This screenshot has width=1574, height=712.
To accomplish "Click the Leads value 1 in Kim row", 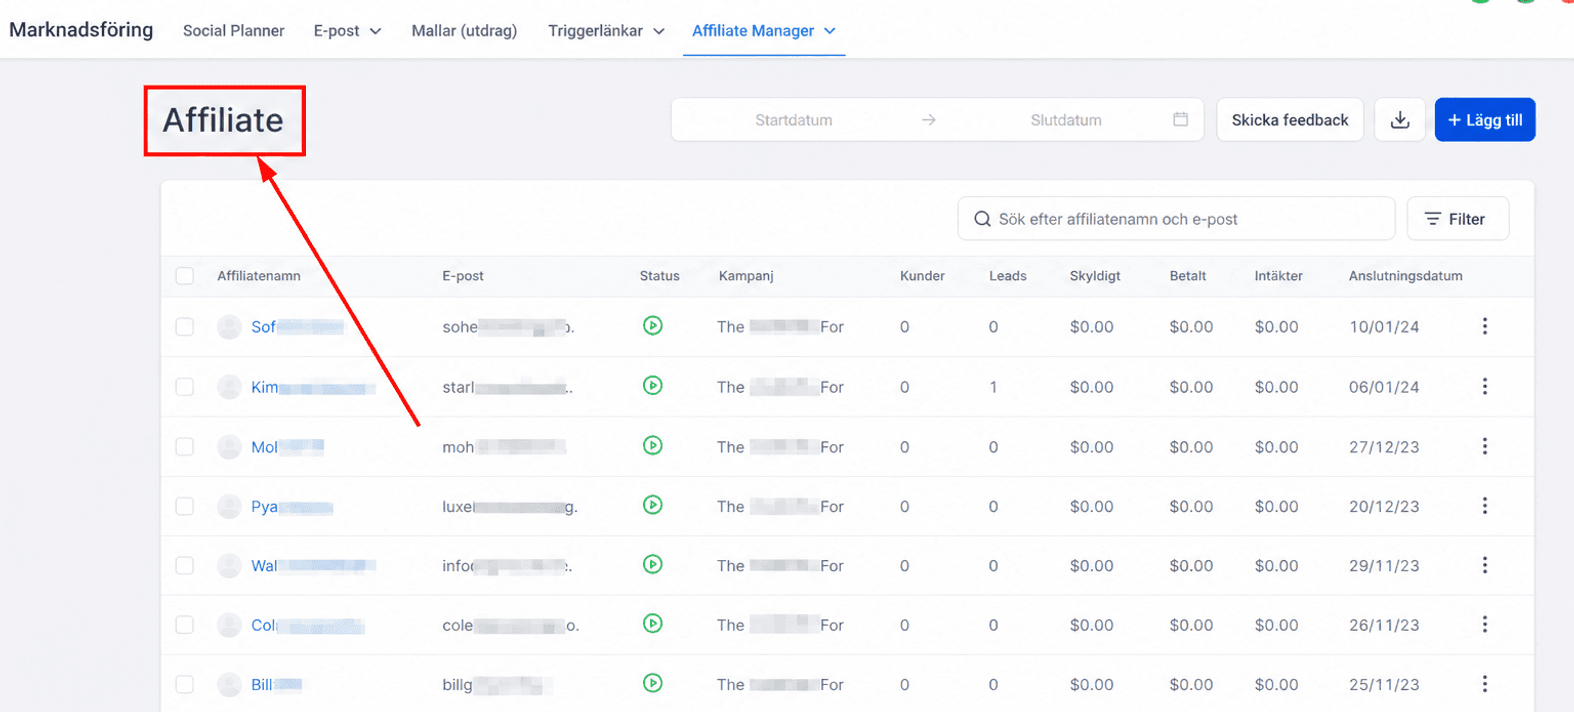I will click(993, 387).
